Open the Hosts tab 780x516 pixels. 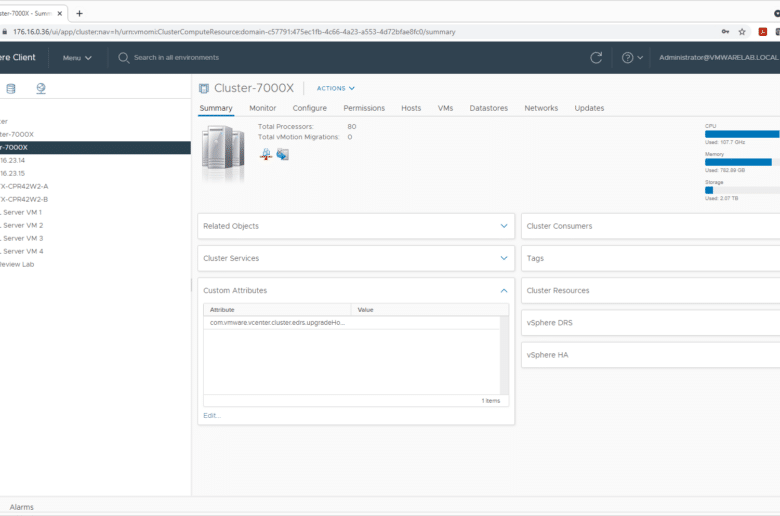pos(411,108)
